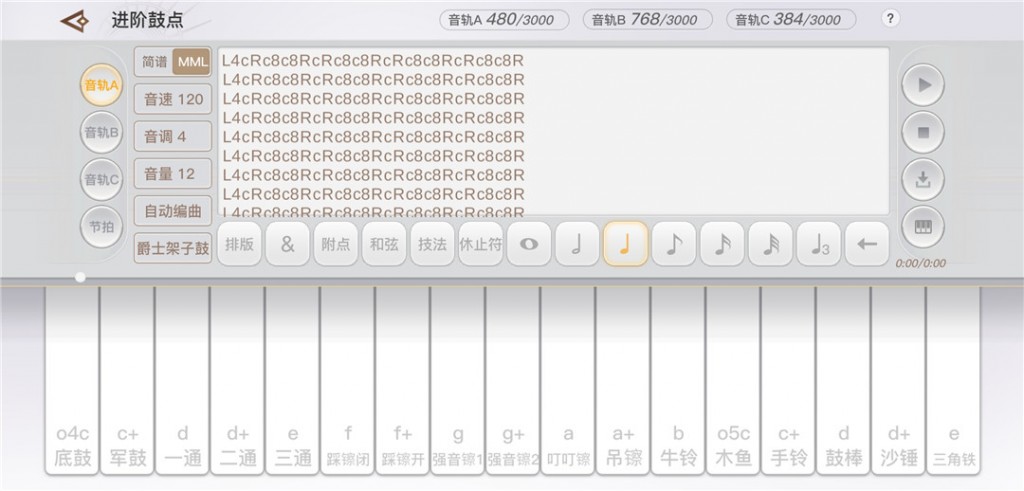Switch to 音轨C track
The height and width of the screenshot is (491, 1024).
coord(101,180)
